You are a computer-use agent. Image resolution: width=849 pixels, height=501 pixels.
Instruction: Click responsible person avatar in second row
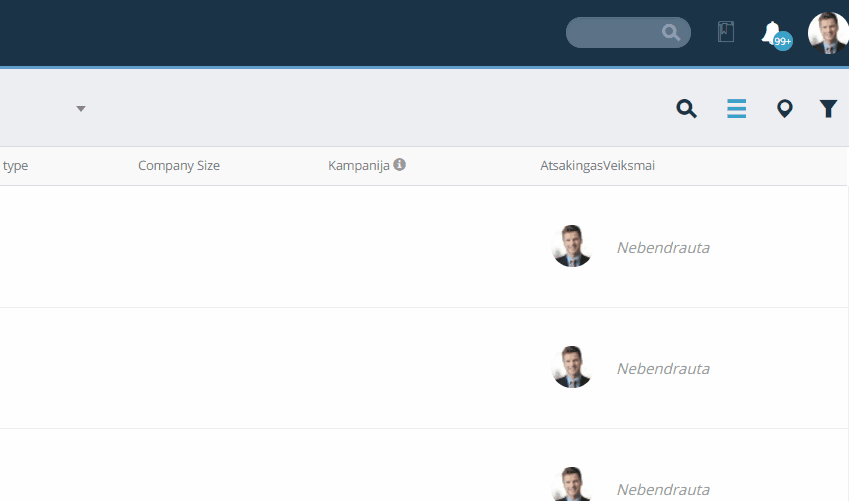pos(571,367)
